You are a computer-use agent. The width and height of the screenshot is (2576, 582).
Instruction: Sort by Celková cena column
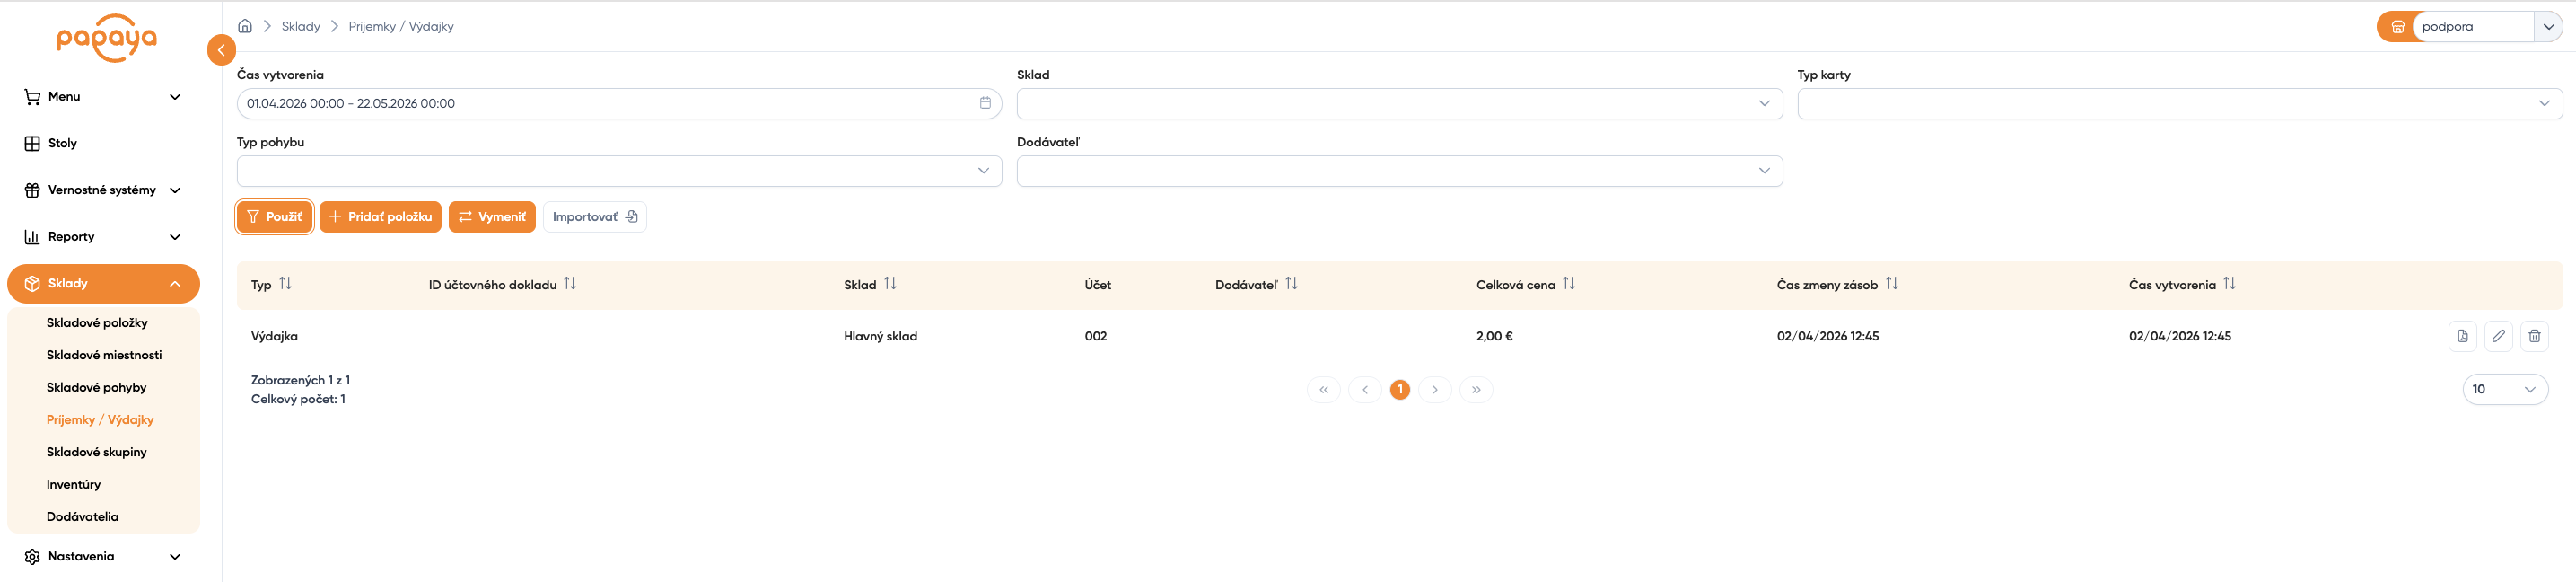tap(1569, 284)
